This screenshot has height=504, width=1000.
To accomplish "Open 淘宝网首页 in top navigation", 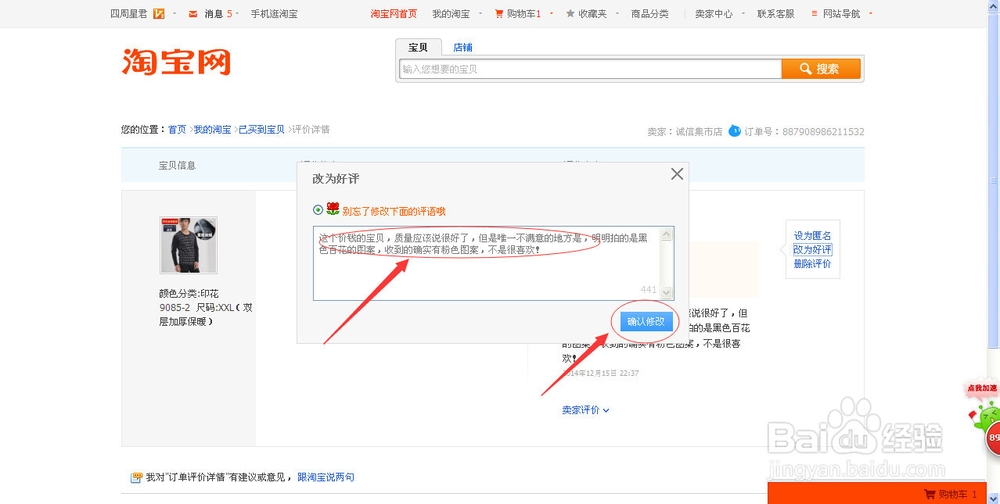I will pos(393,13).
